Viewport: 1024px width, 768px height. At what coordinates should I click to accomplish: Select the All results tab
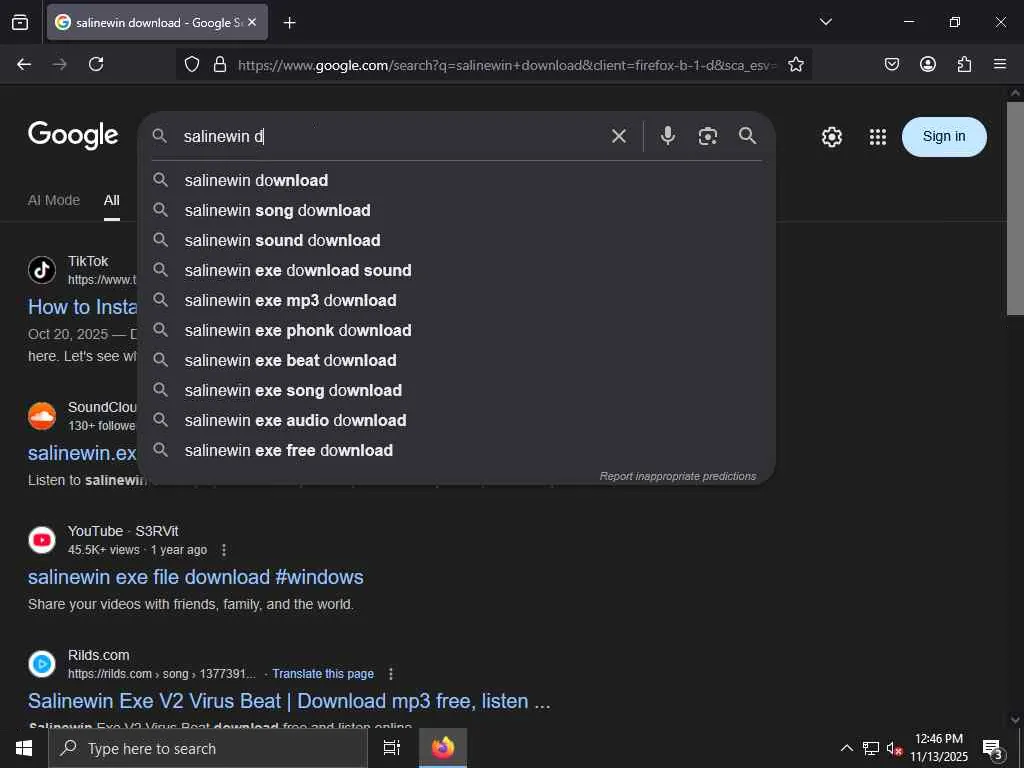click(112, 200)
